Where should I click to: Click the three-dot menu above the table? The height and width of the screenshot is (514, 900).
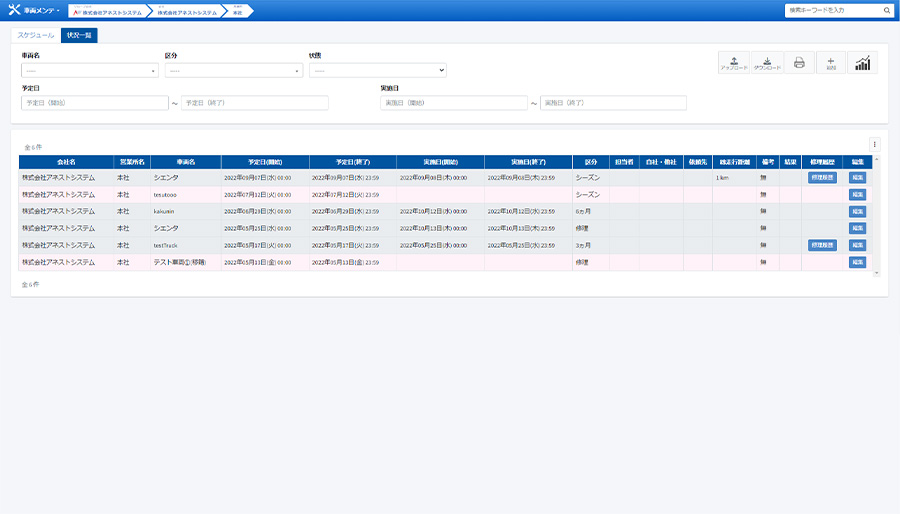coord(875,144)
